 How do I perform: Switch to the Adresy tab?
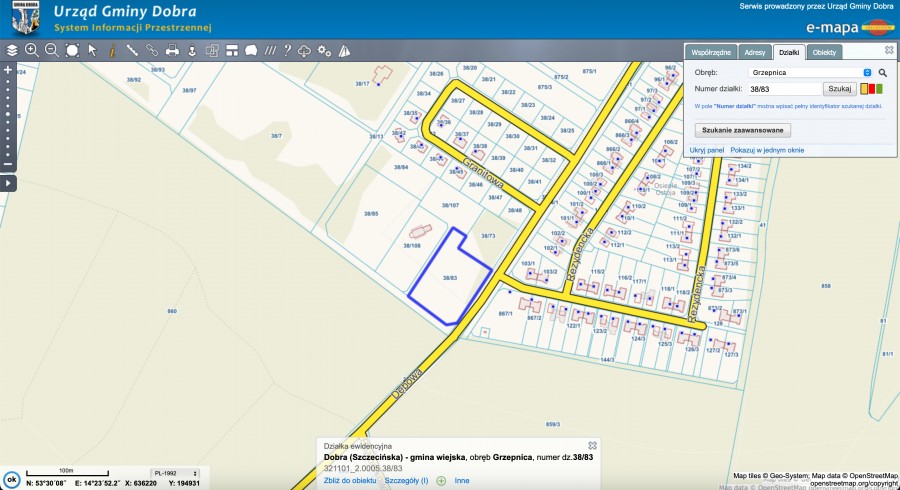point(755,51)
